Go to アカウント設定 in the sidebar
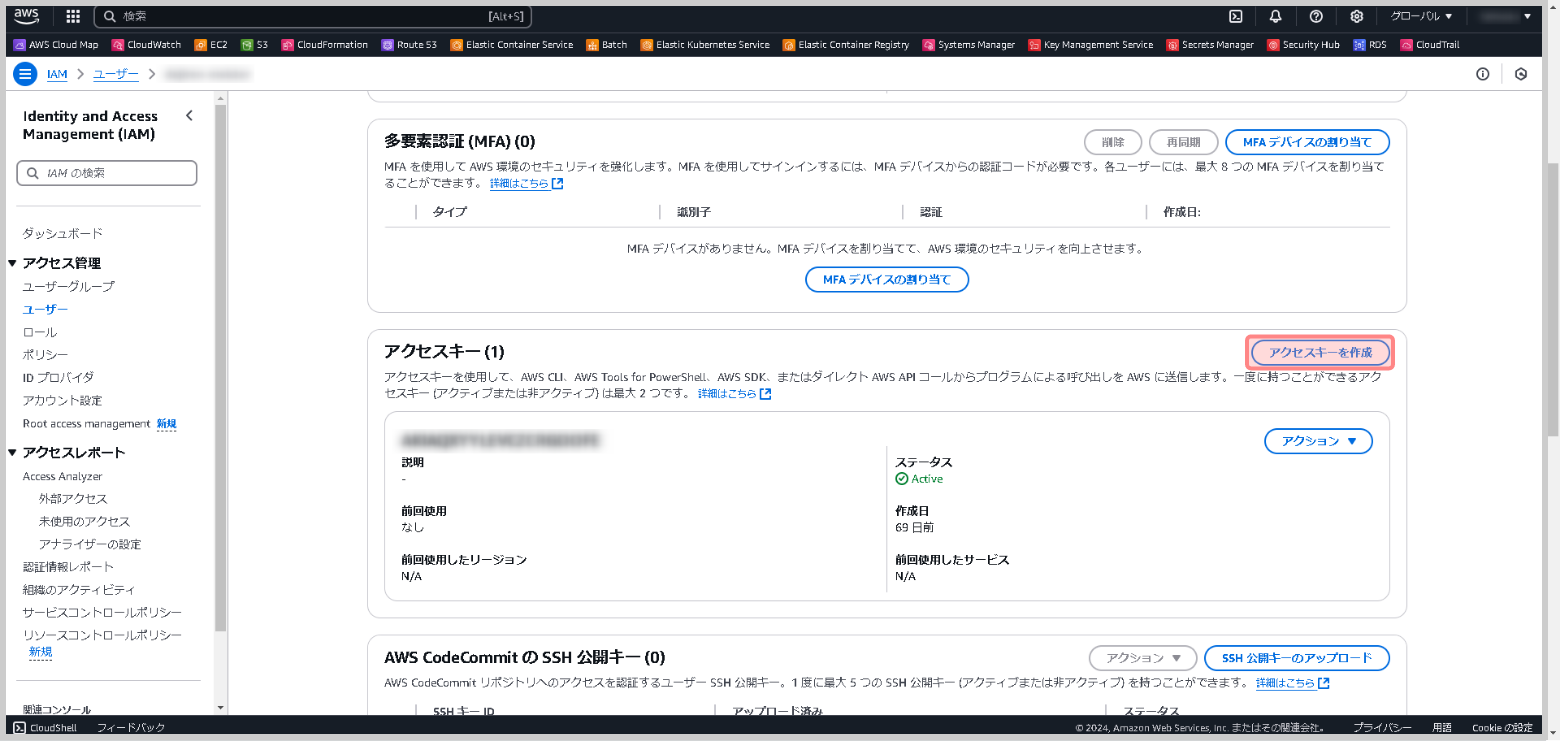 coord(63,401)
